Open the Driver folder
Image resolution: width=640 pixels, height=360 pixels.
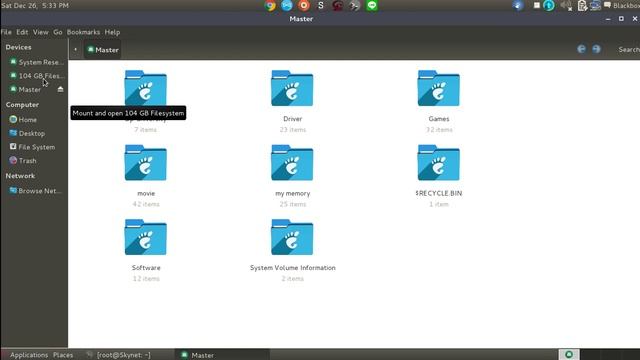[292, 89]
